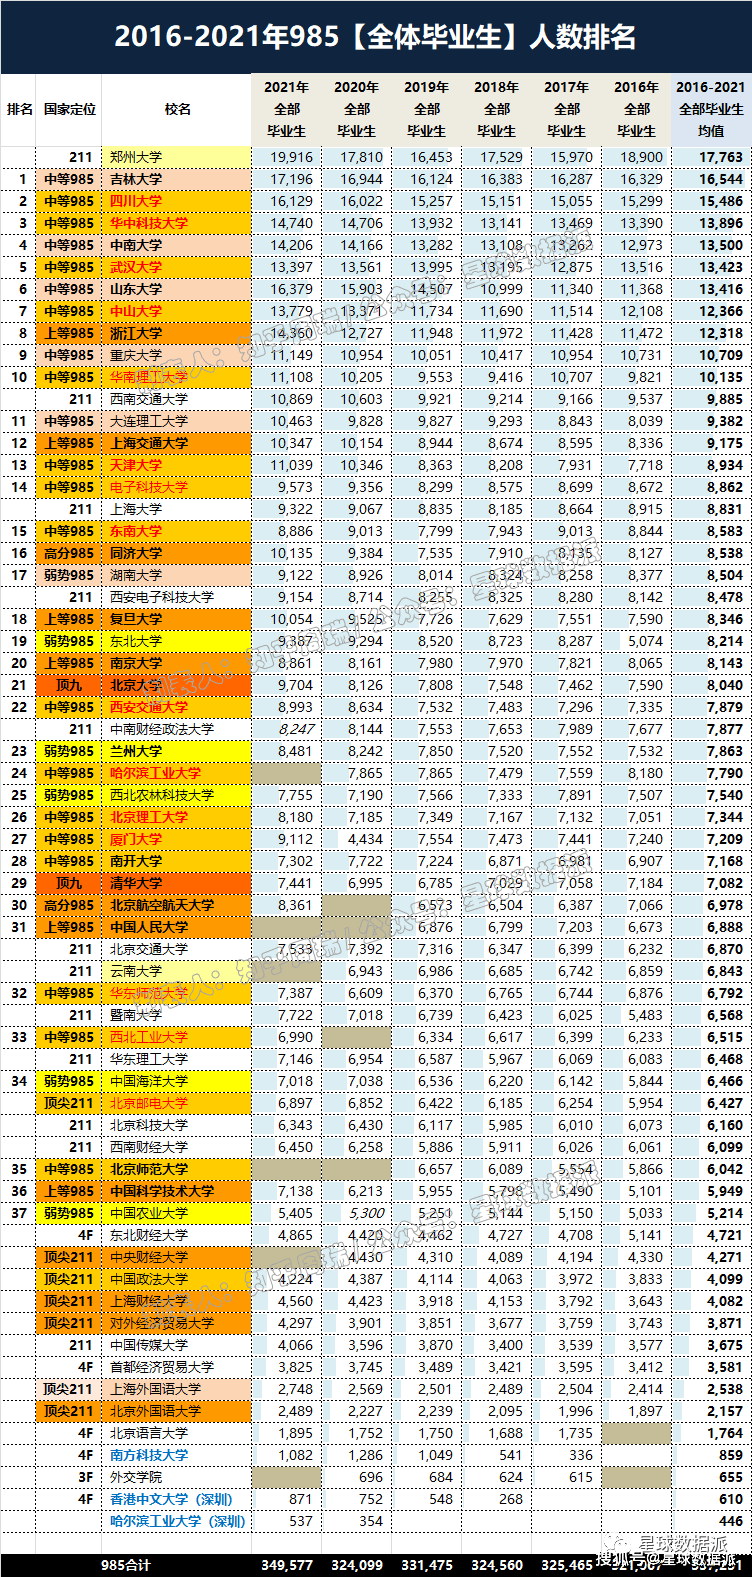The image size is (752, 1577).
Task: Select the school name 北京大学
Action: point(136,685)
